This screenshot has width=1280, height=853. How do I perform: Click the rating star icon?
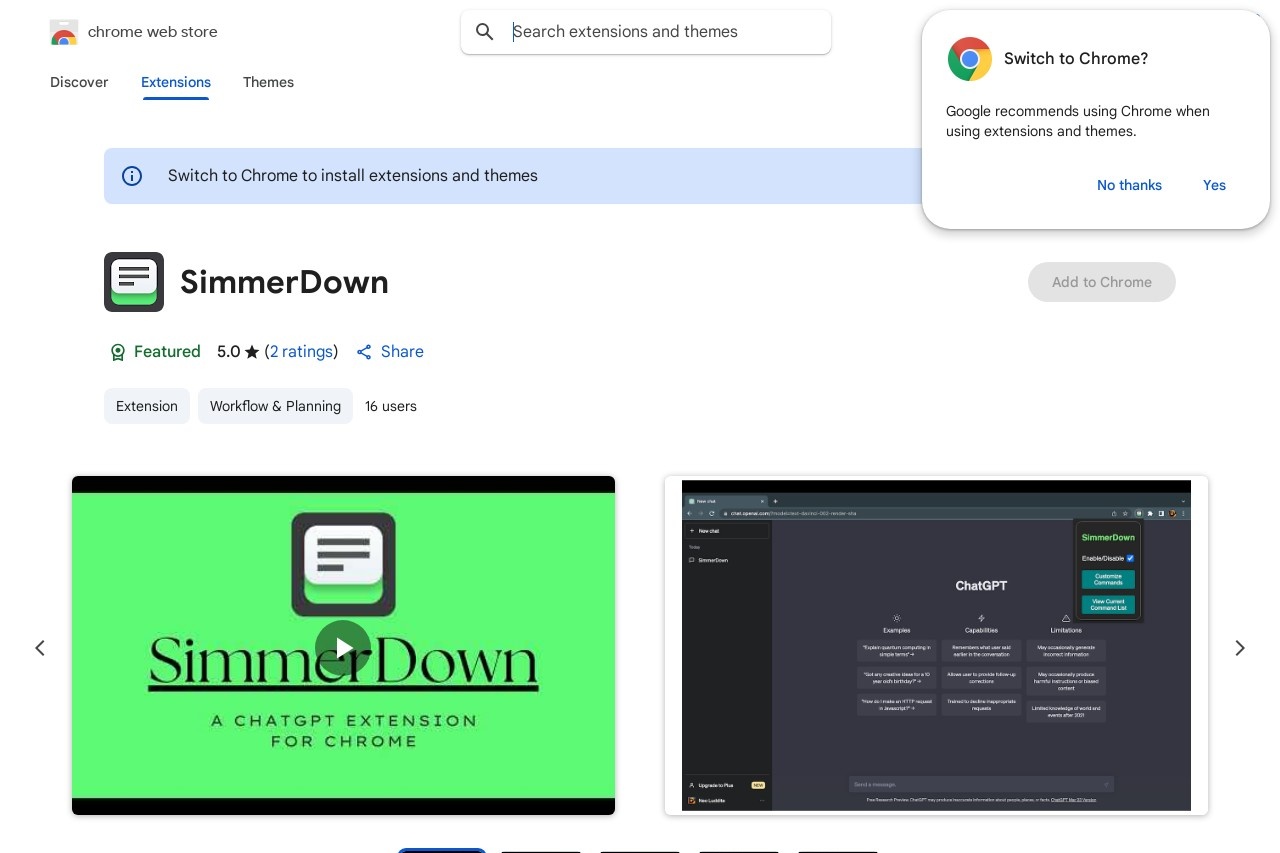[252, 352]
